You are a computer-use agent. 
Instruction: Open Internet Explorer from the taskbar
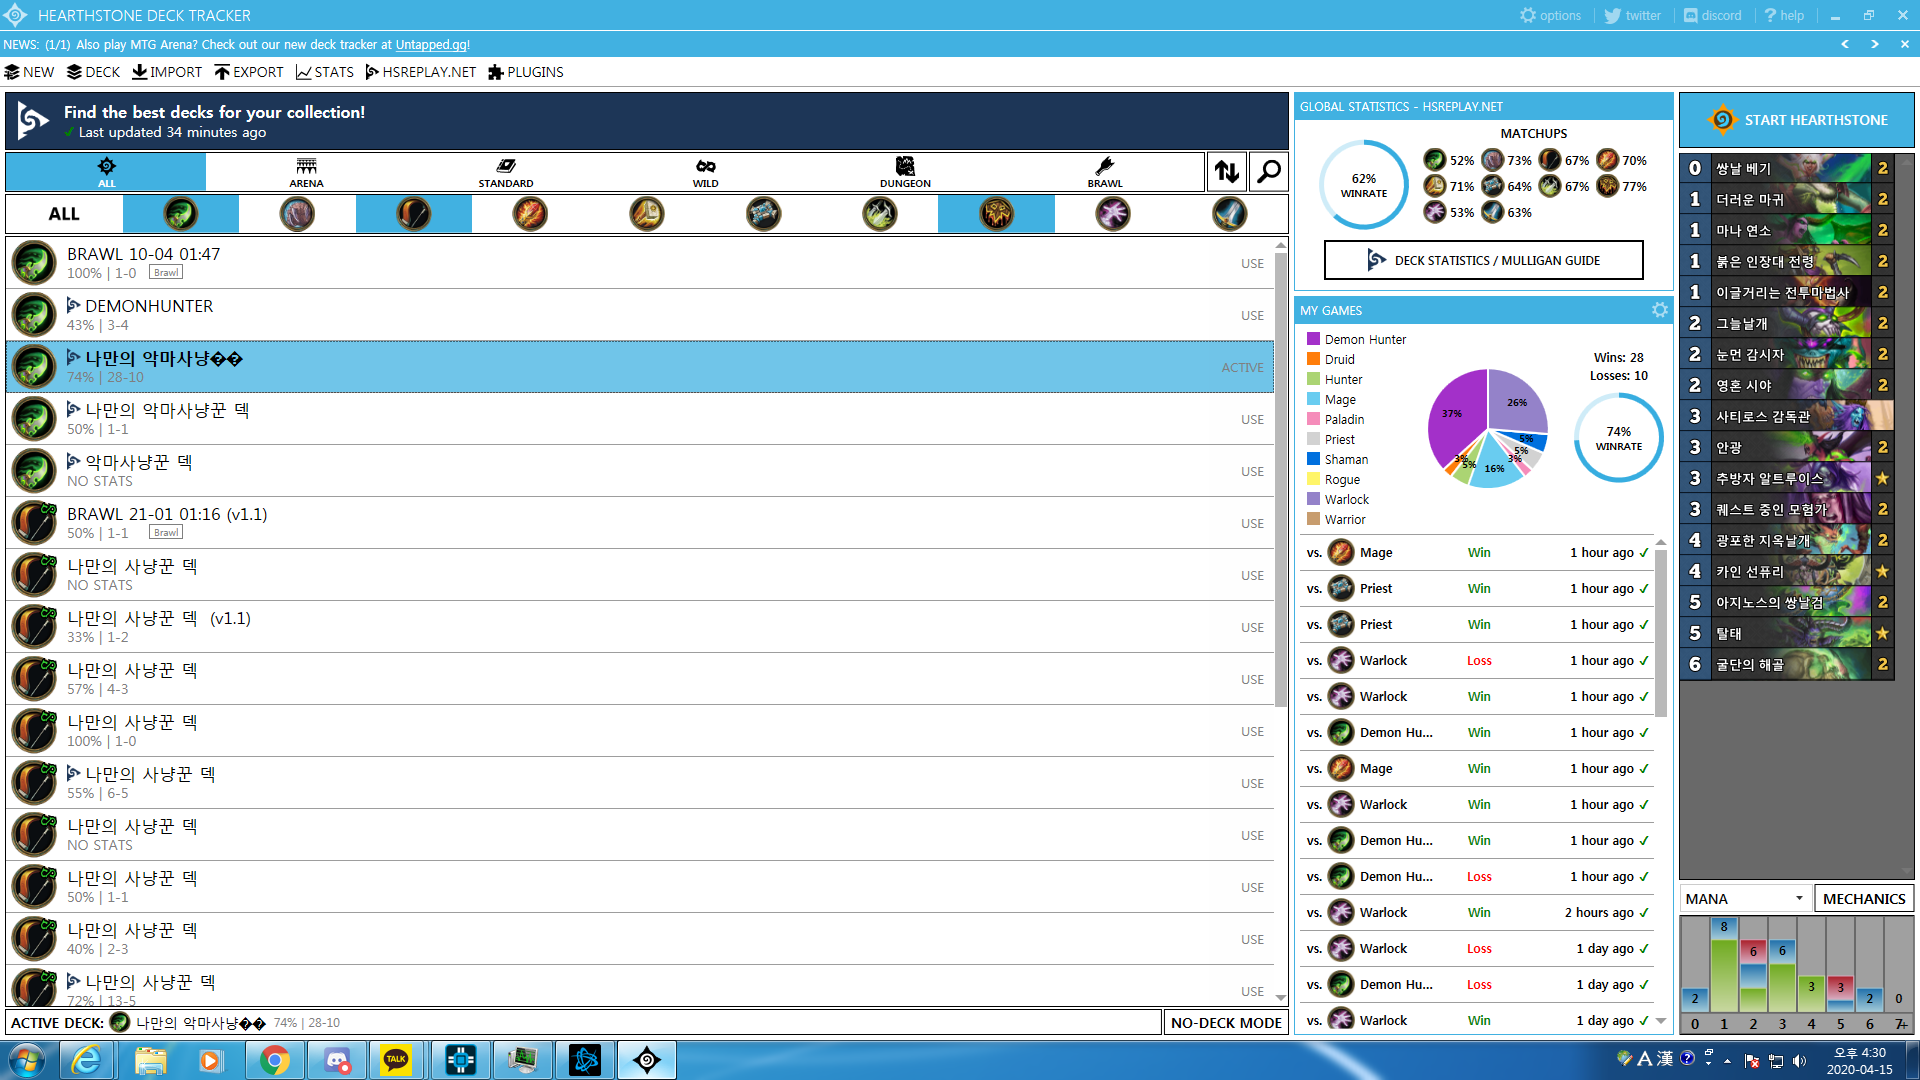[87, 1060]
